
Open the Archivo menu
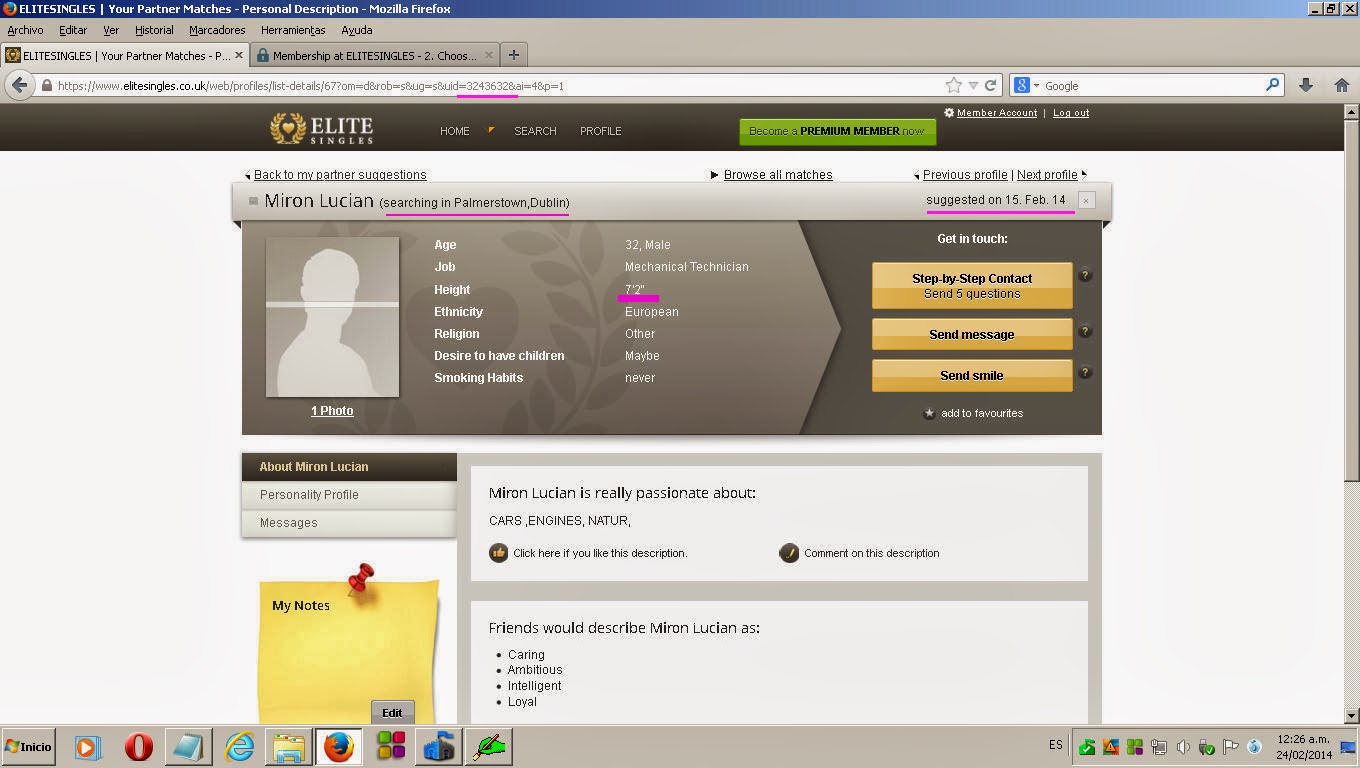(x=25, y=31)
